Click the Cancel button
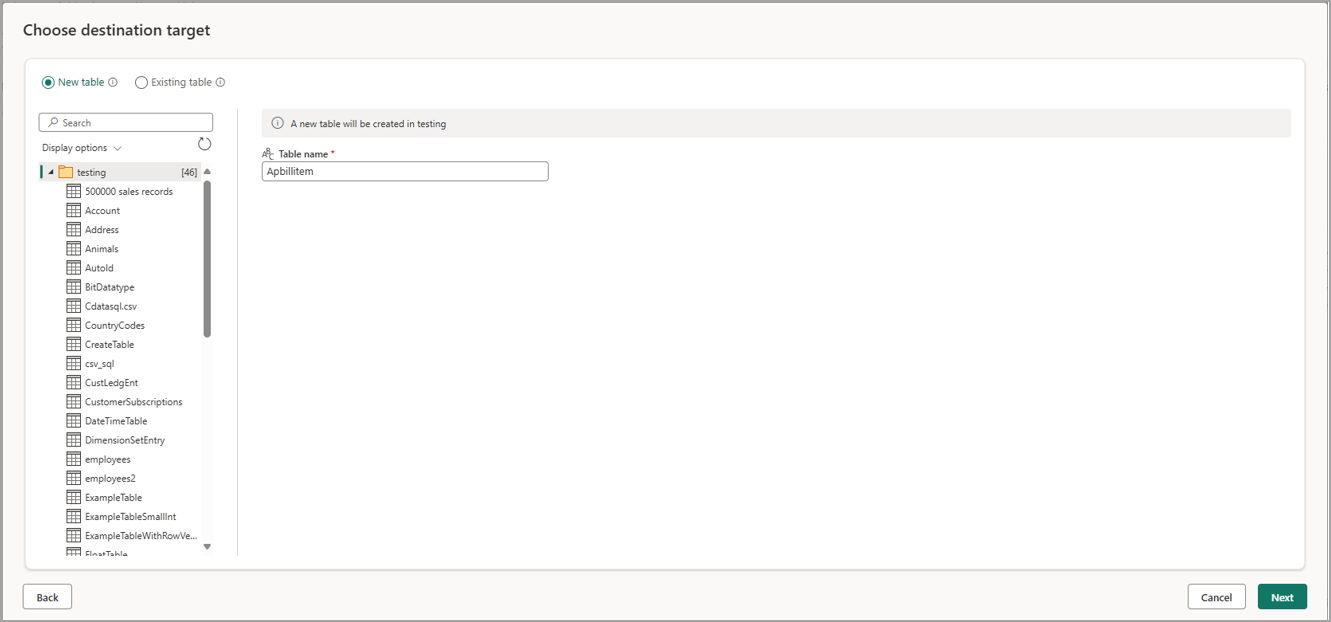This screenshot has width=1331, height=622. pos(1216,596)
